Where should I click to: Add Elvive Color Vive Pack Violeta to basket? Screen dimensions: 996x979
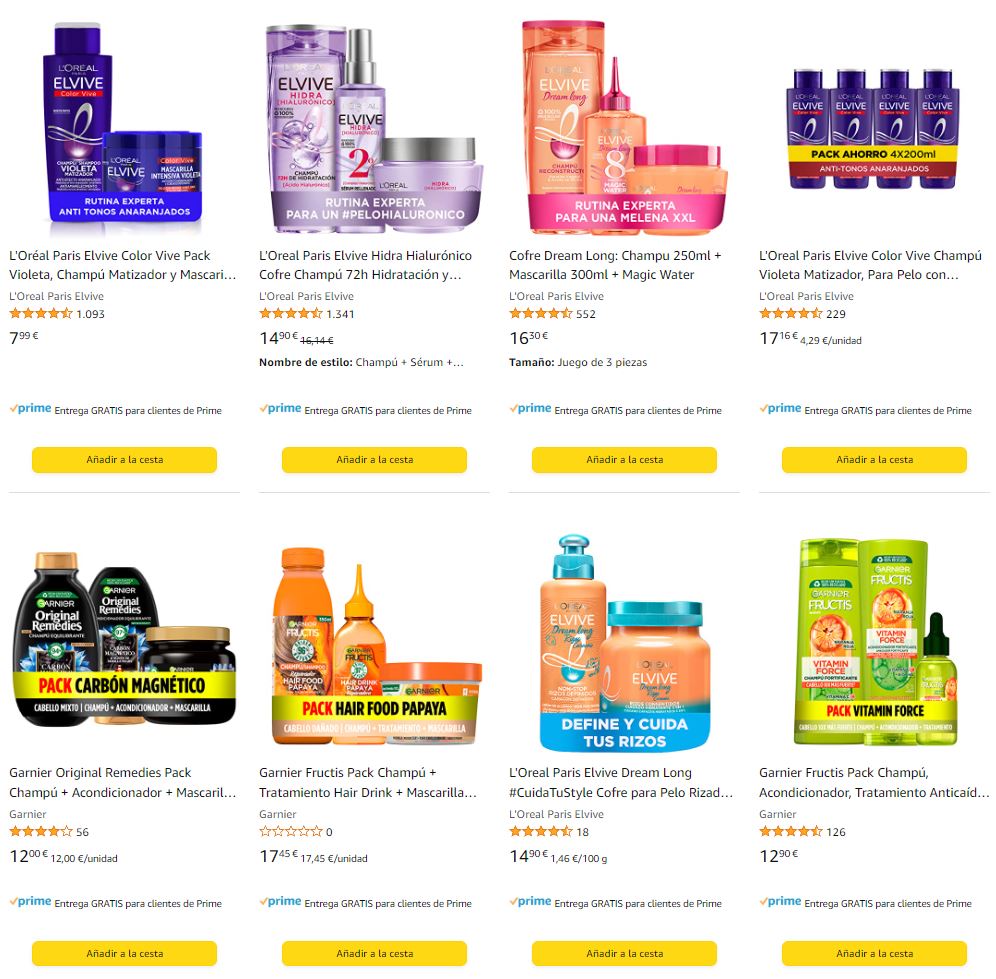(124, 459)
